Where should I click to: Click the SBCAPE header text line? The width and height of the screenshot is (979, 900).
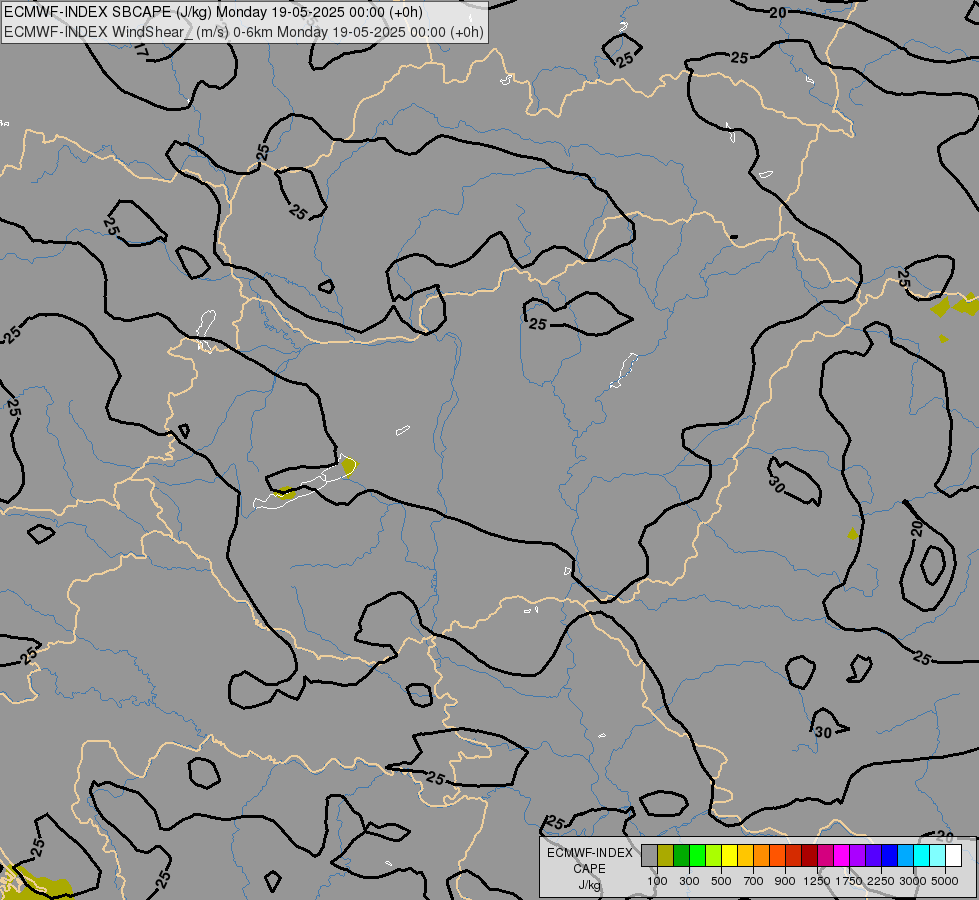pos(214,12)
